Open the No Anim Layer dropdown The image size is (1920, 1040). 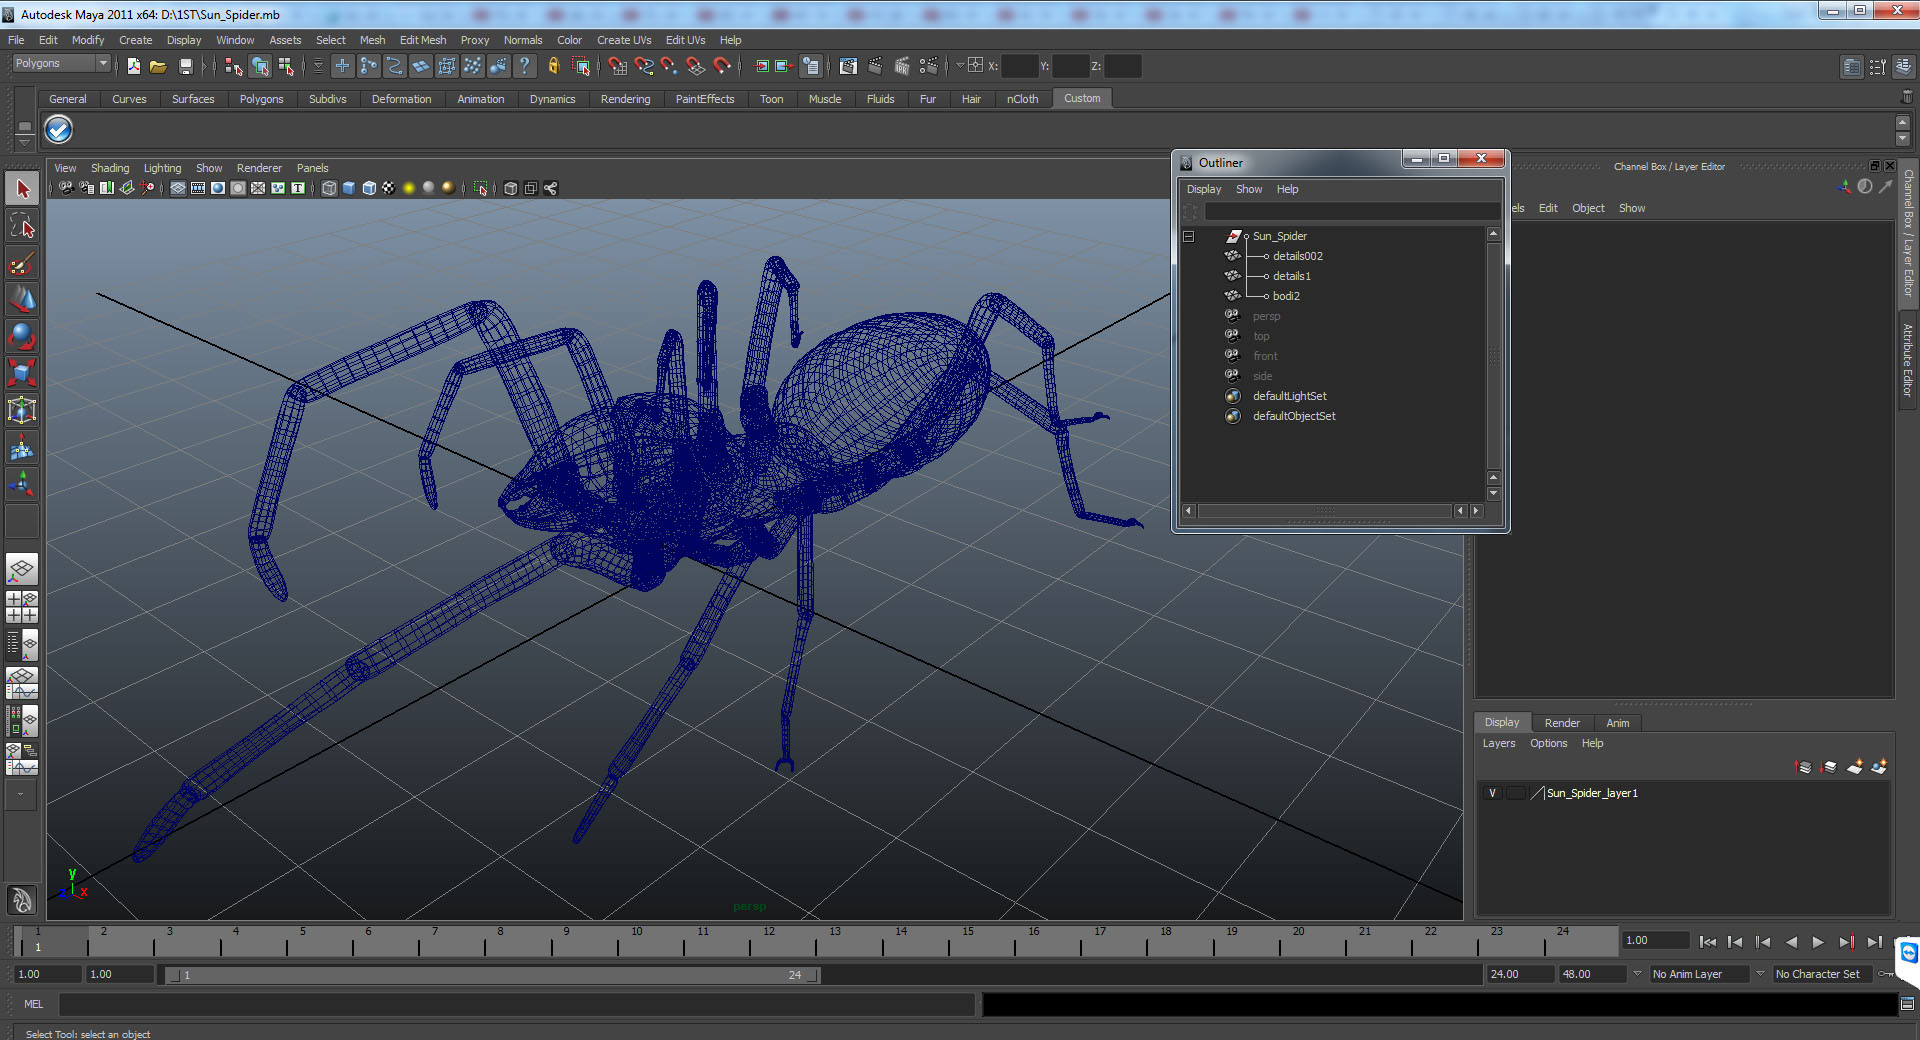coord(1699,974)
